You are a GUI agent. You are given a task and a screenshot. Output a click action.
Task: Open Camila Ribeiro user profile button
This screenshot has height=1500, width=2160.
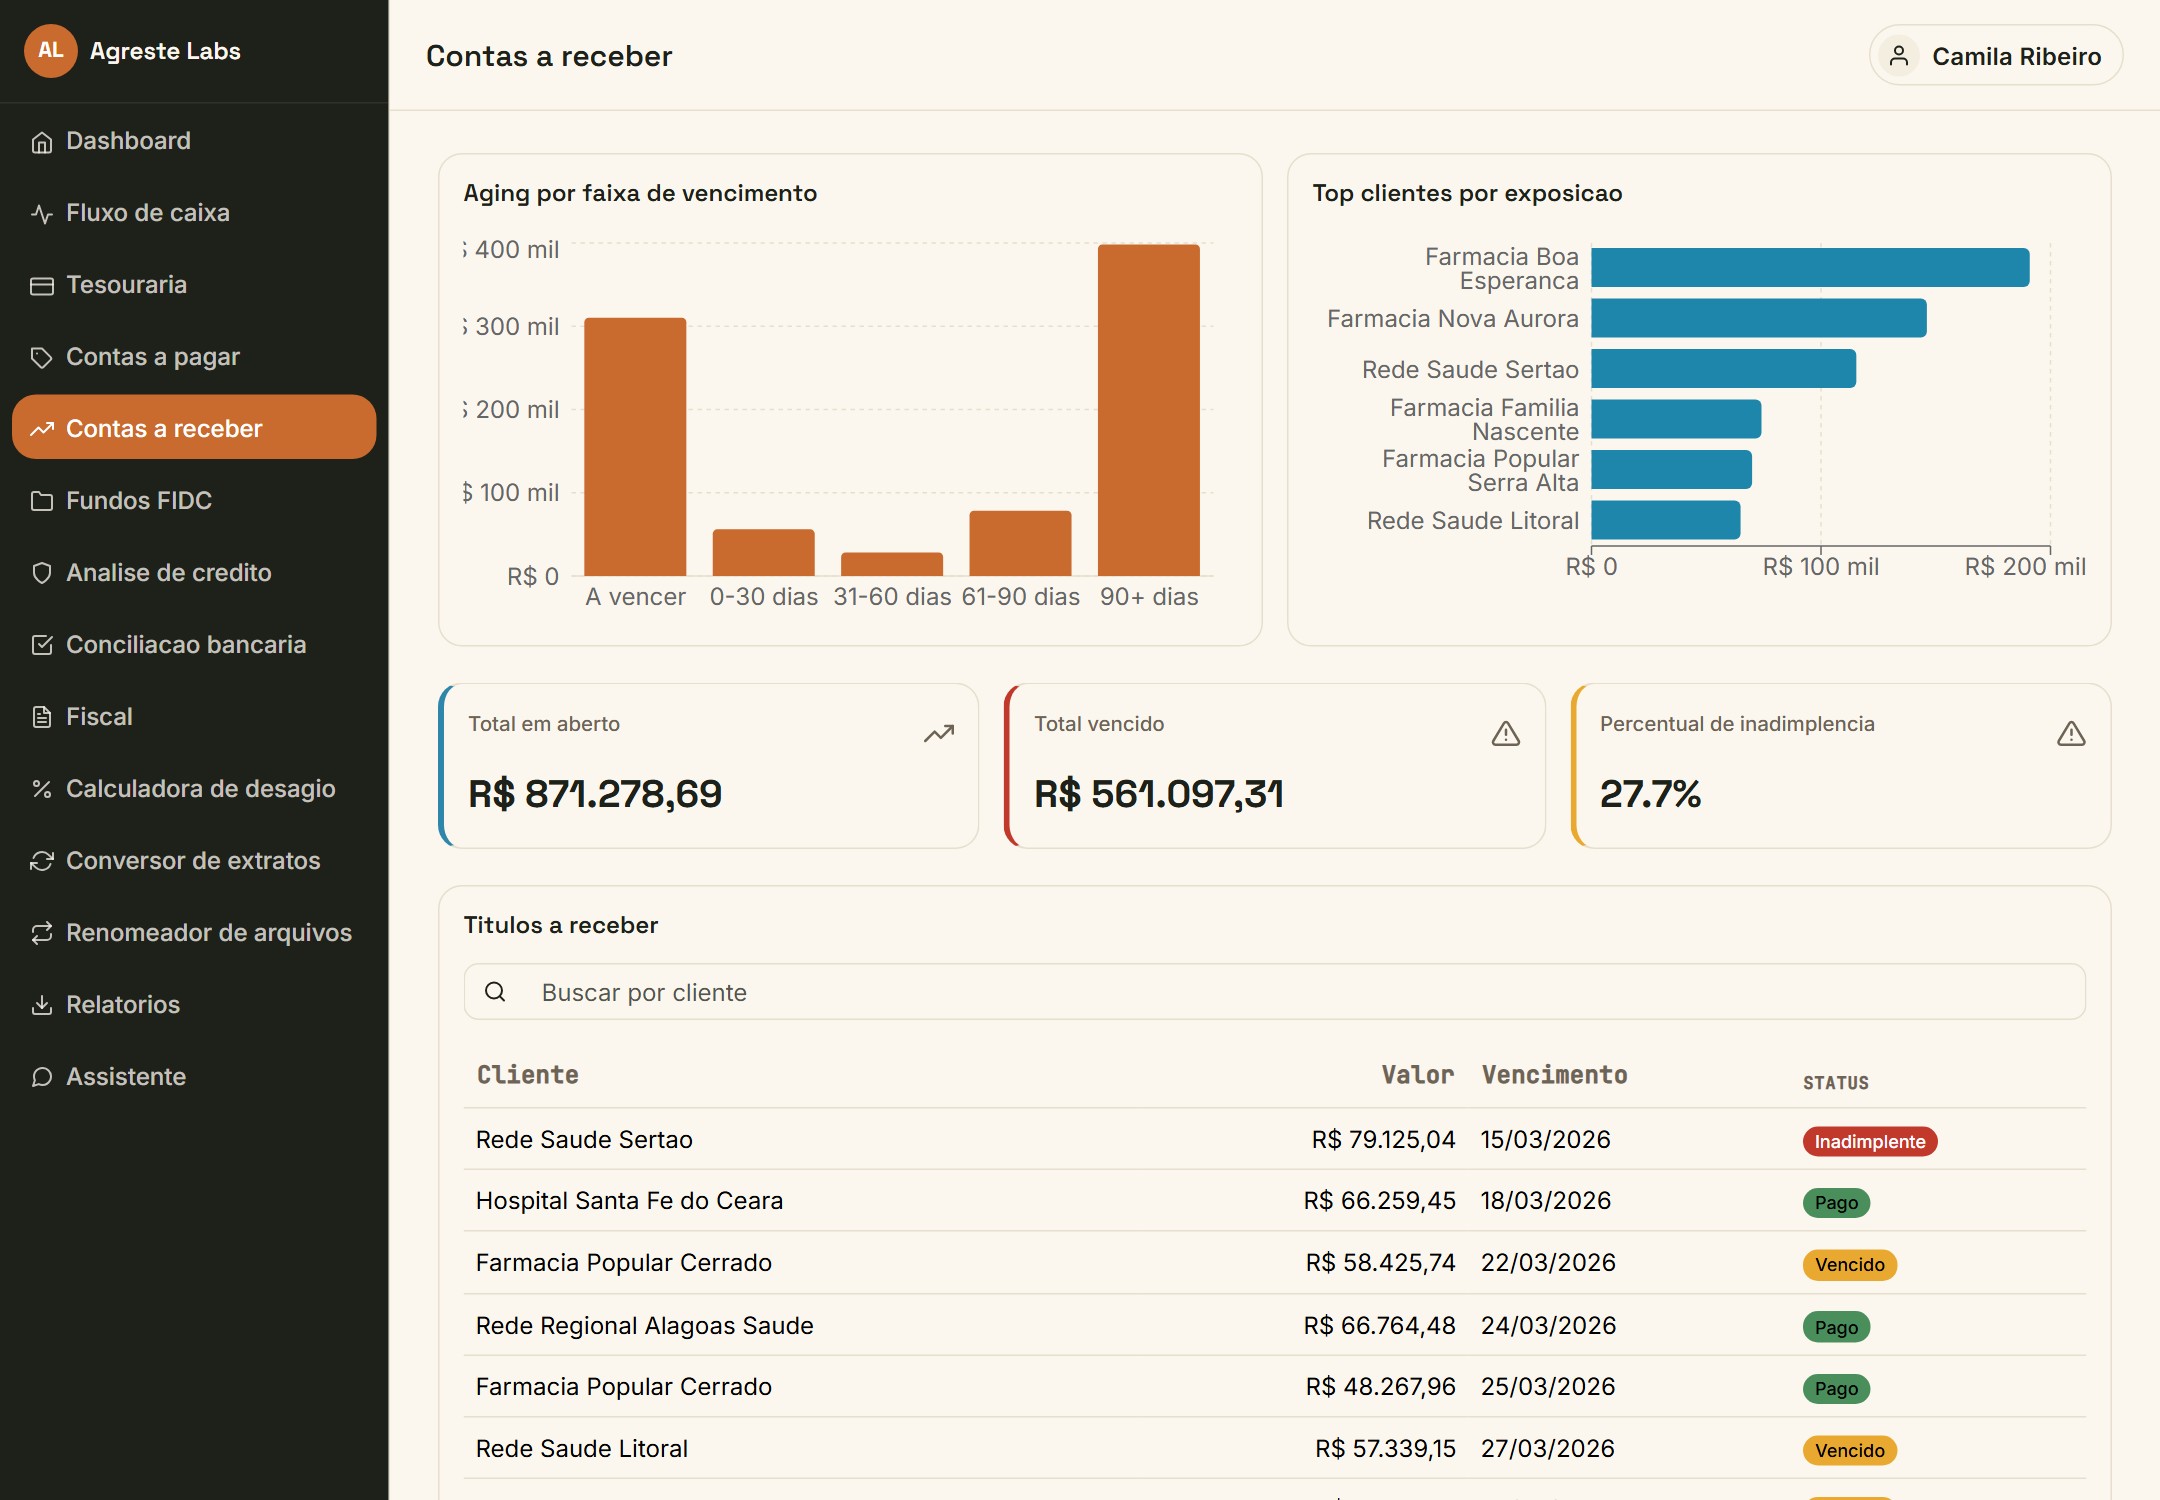1995,56
